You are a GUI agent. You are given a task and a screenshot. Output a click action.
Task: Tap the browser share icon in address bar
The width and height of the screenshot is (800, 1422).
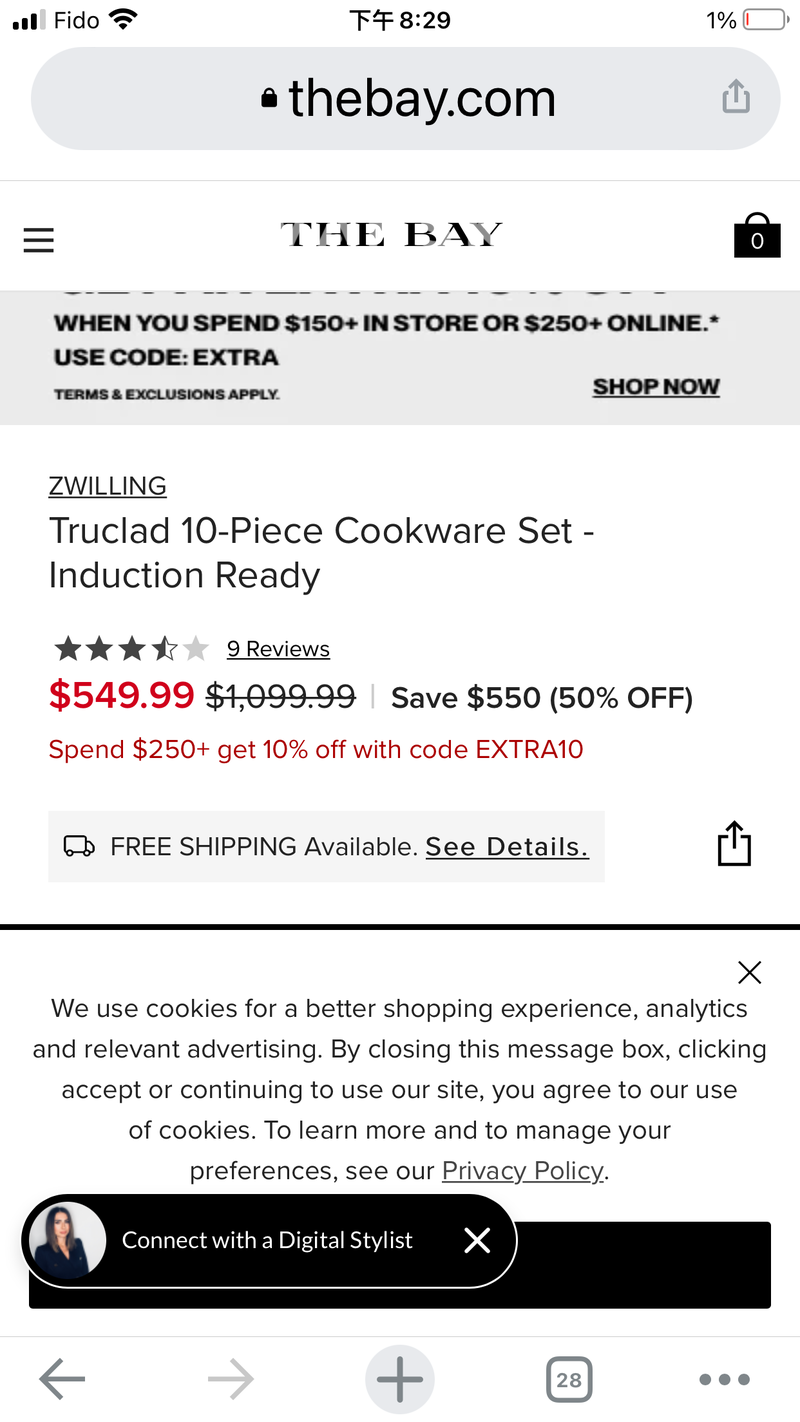pyautogui.click(x=736, y=98)
